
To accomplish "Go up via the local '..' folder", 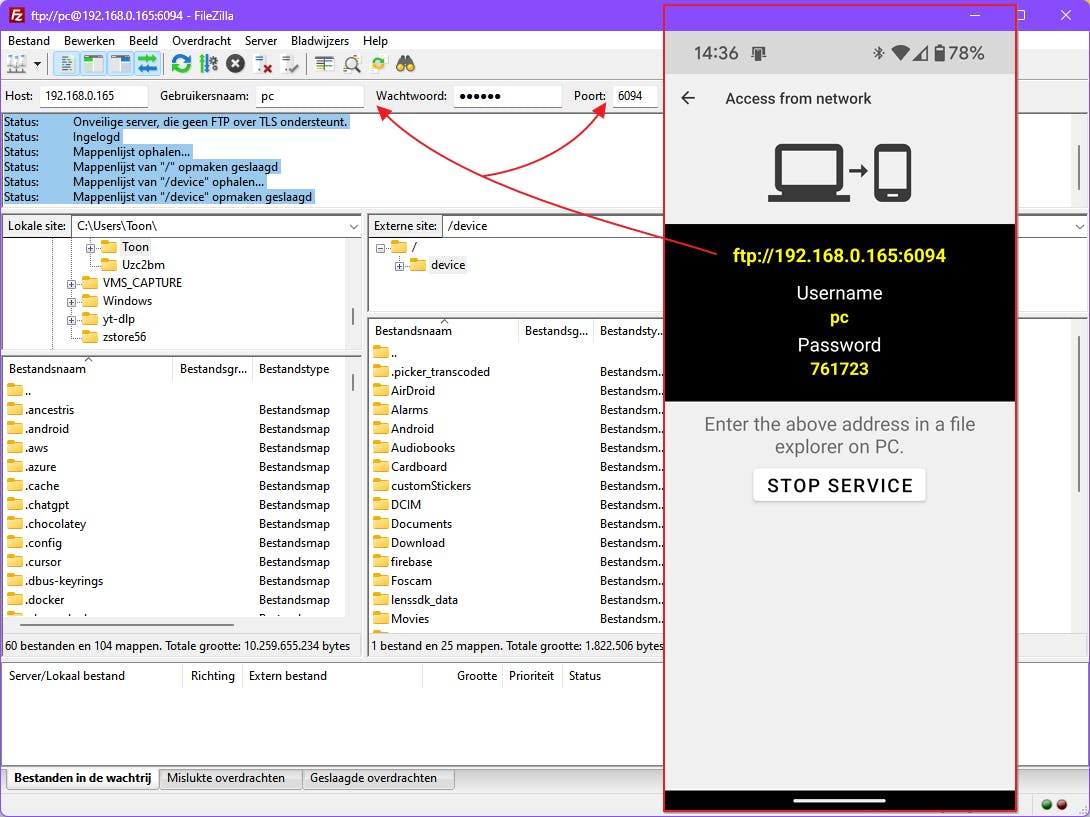I will pos(19,391).
